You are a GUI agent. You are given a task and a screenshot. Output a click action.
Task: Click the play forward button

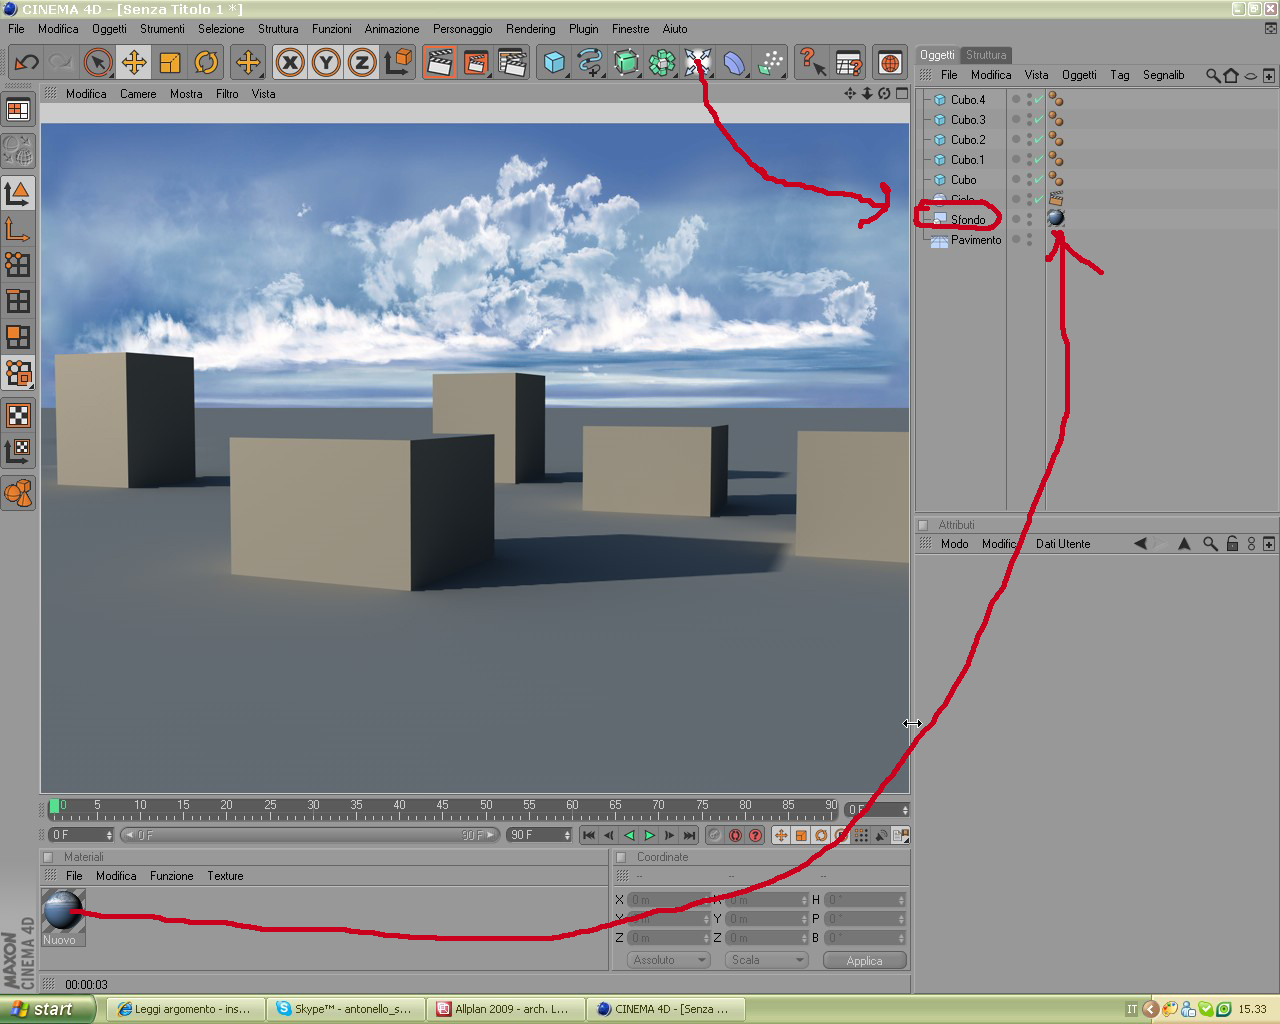[x=649, y=835]
